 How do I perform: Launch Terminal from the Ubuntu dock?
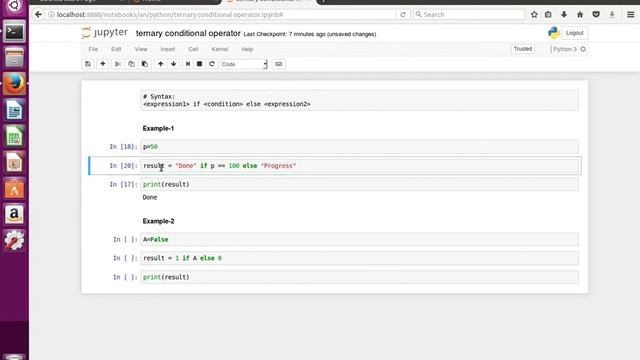coord(14,31)
